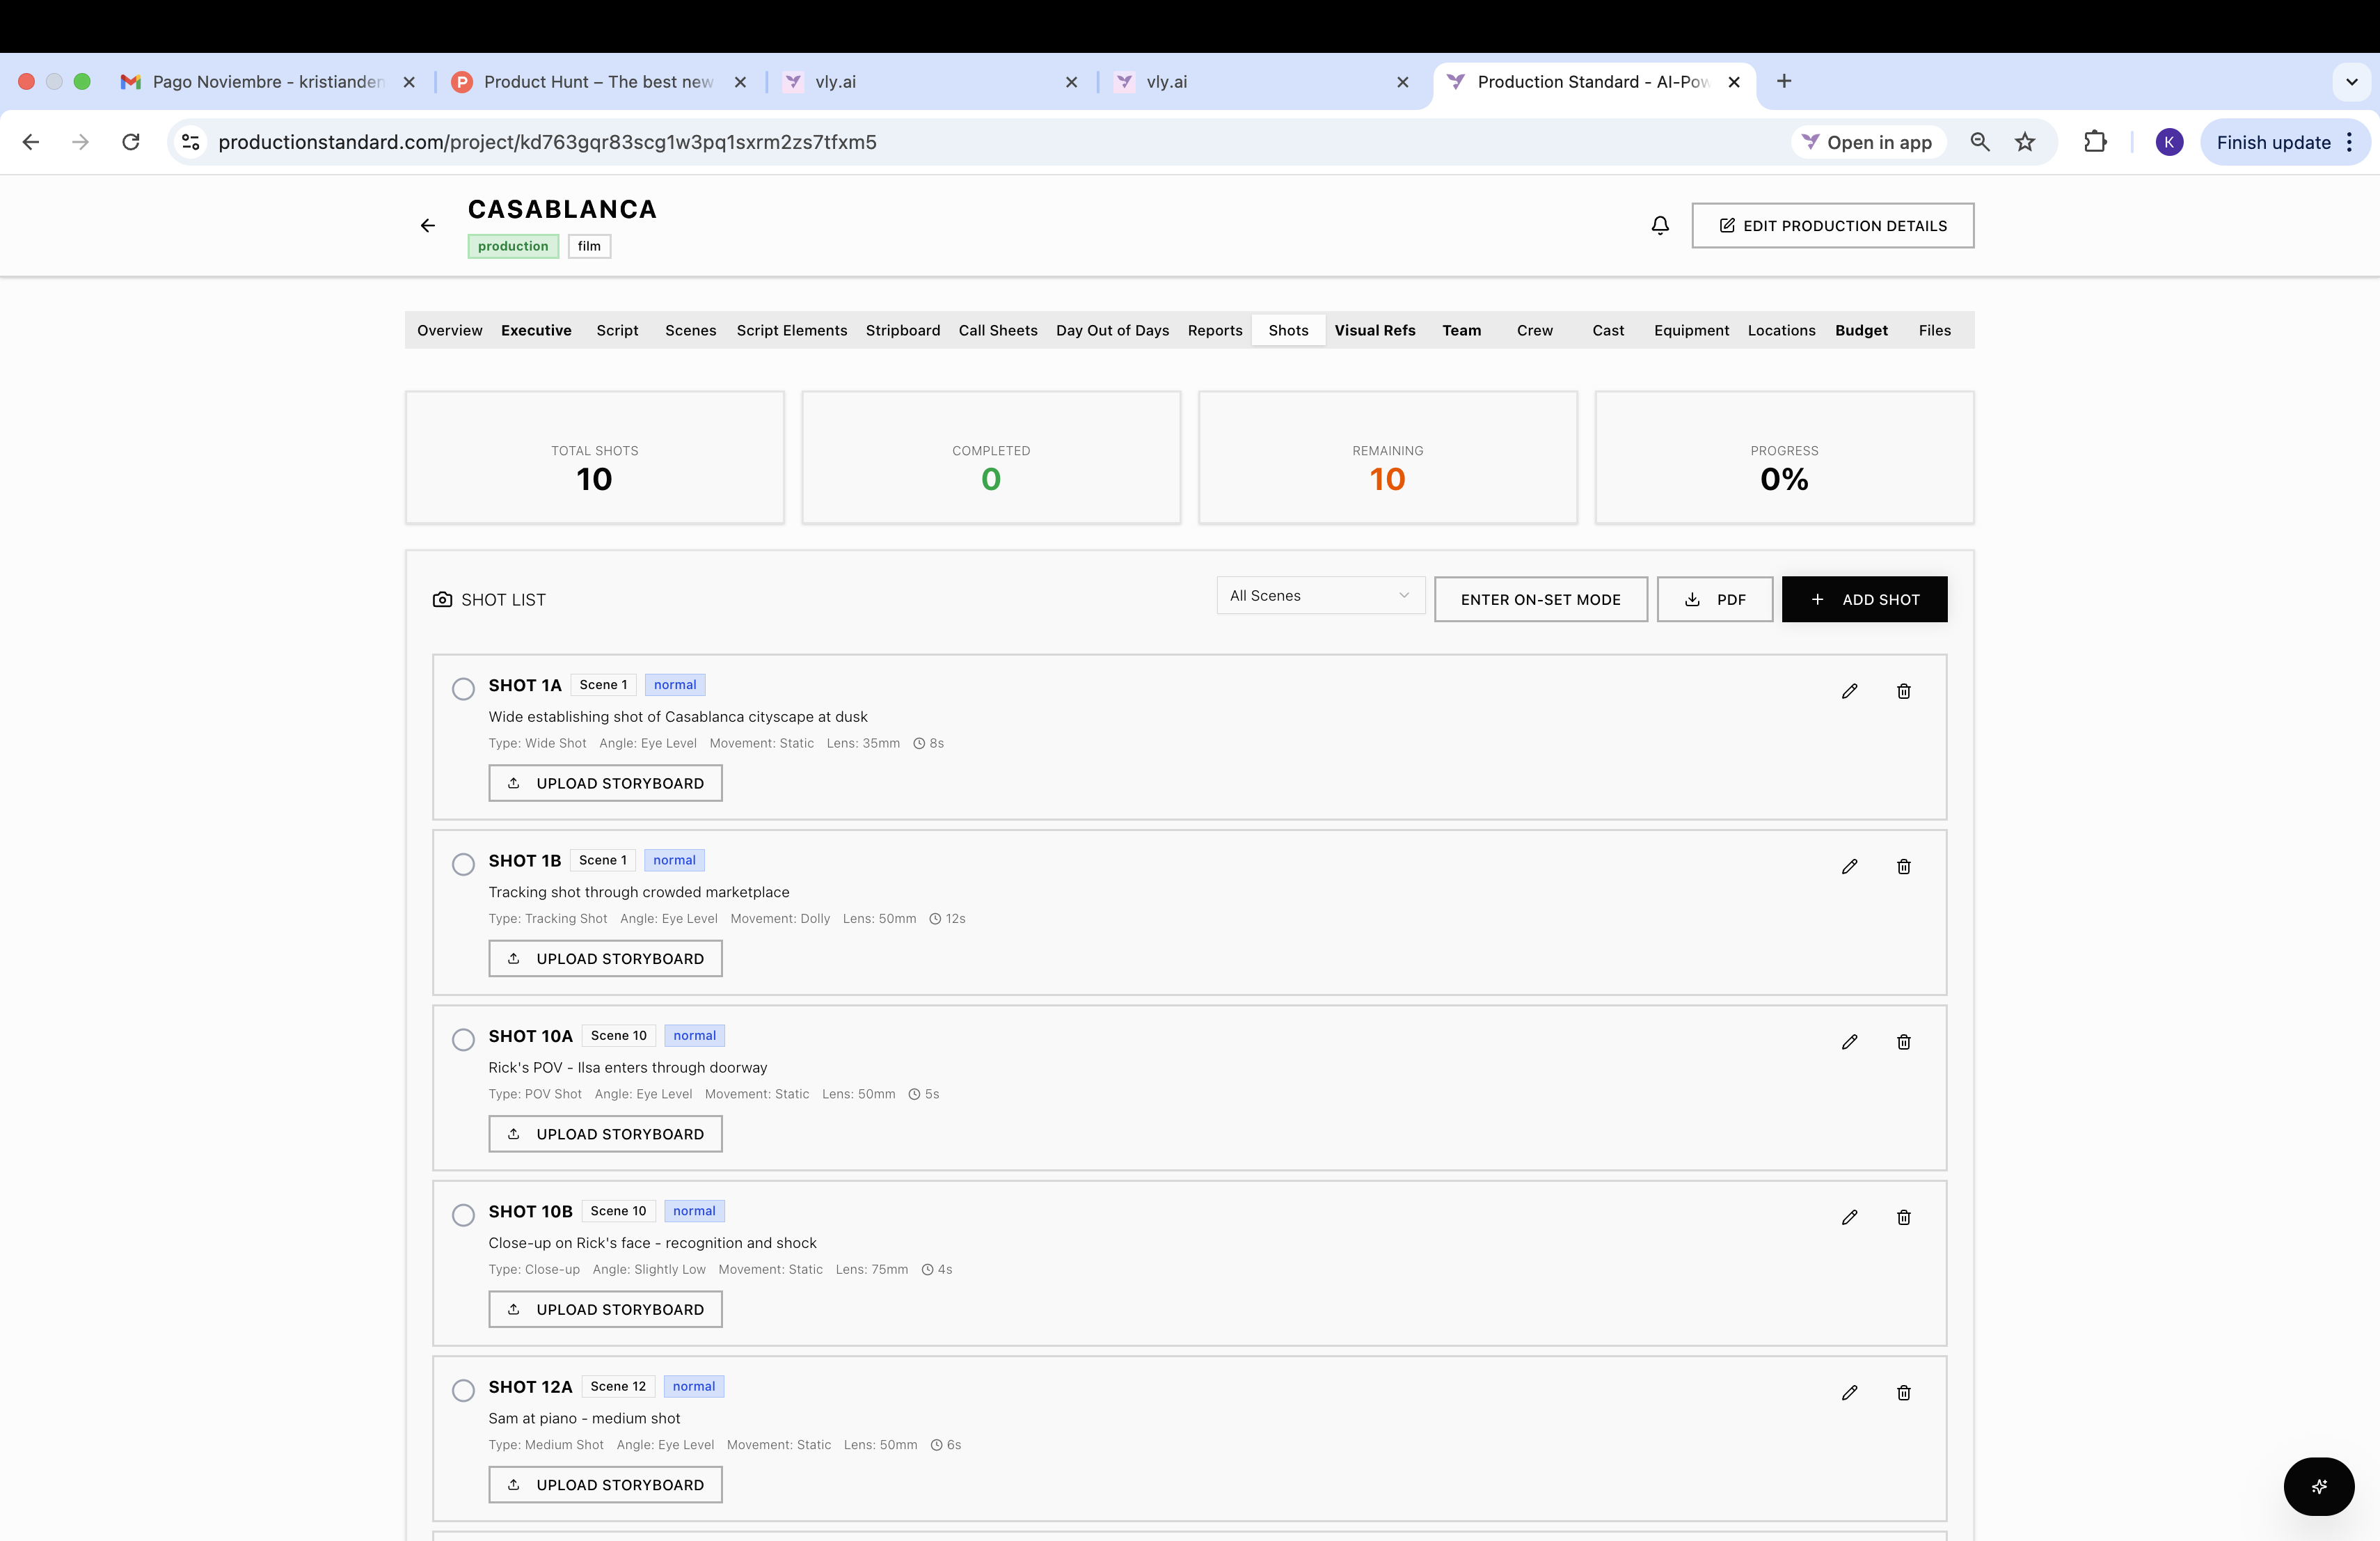This screenshot has height=1541, width=2380.
Task: Open the Finish update overflow menu
Action: pos(2351,142)
